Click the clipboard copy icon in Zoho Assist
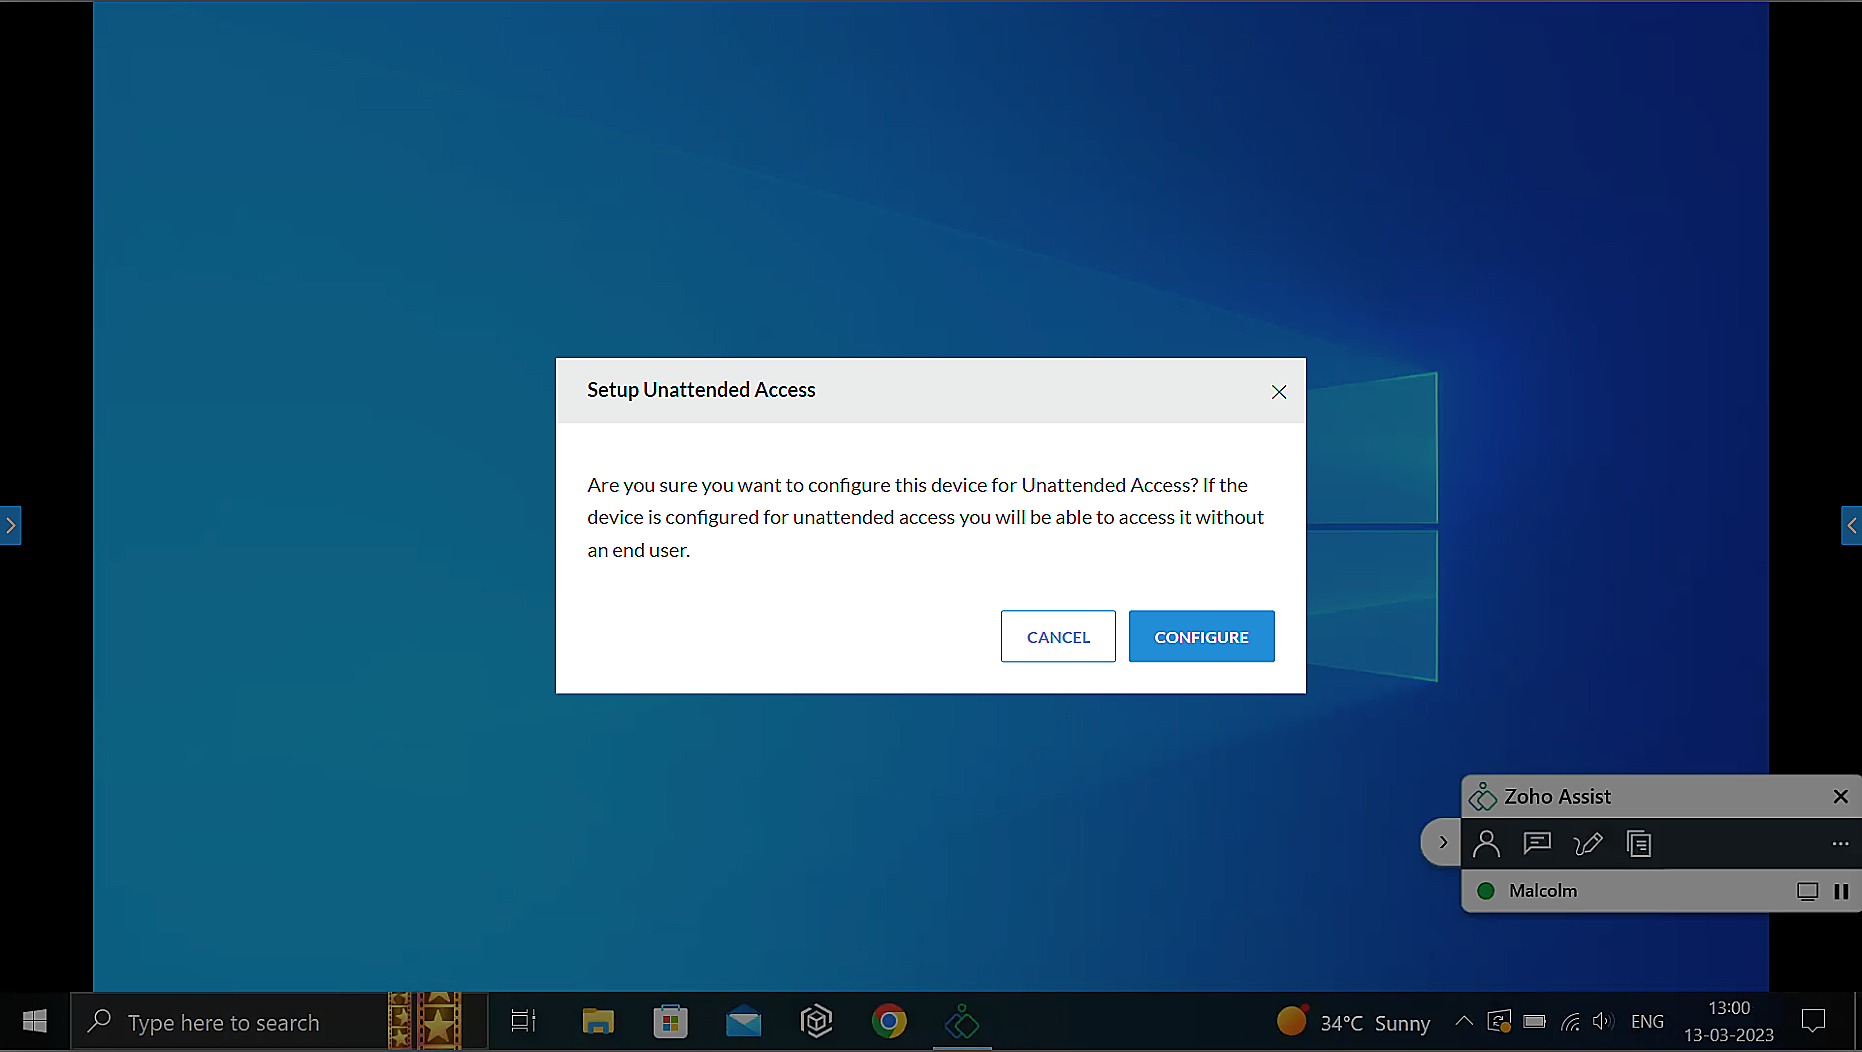The height and width of the screenshot is (1052, 1862). tap(1639, 844)
